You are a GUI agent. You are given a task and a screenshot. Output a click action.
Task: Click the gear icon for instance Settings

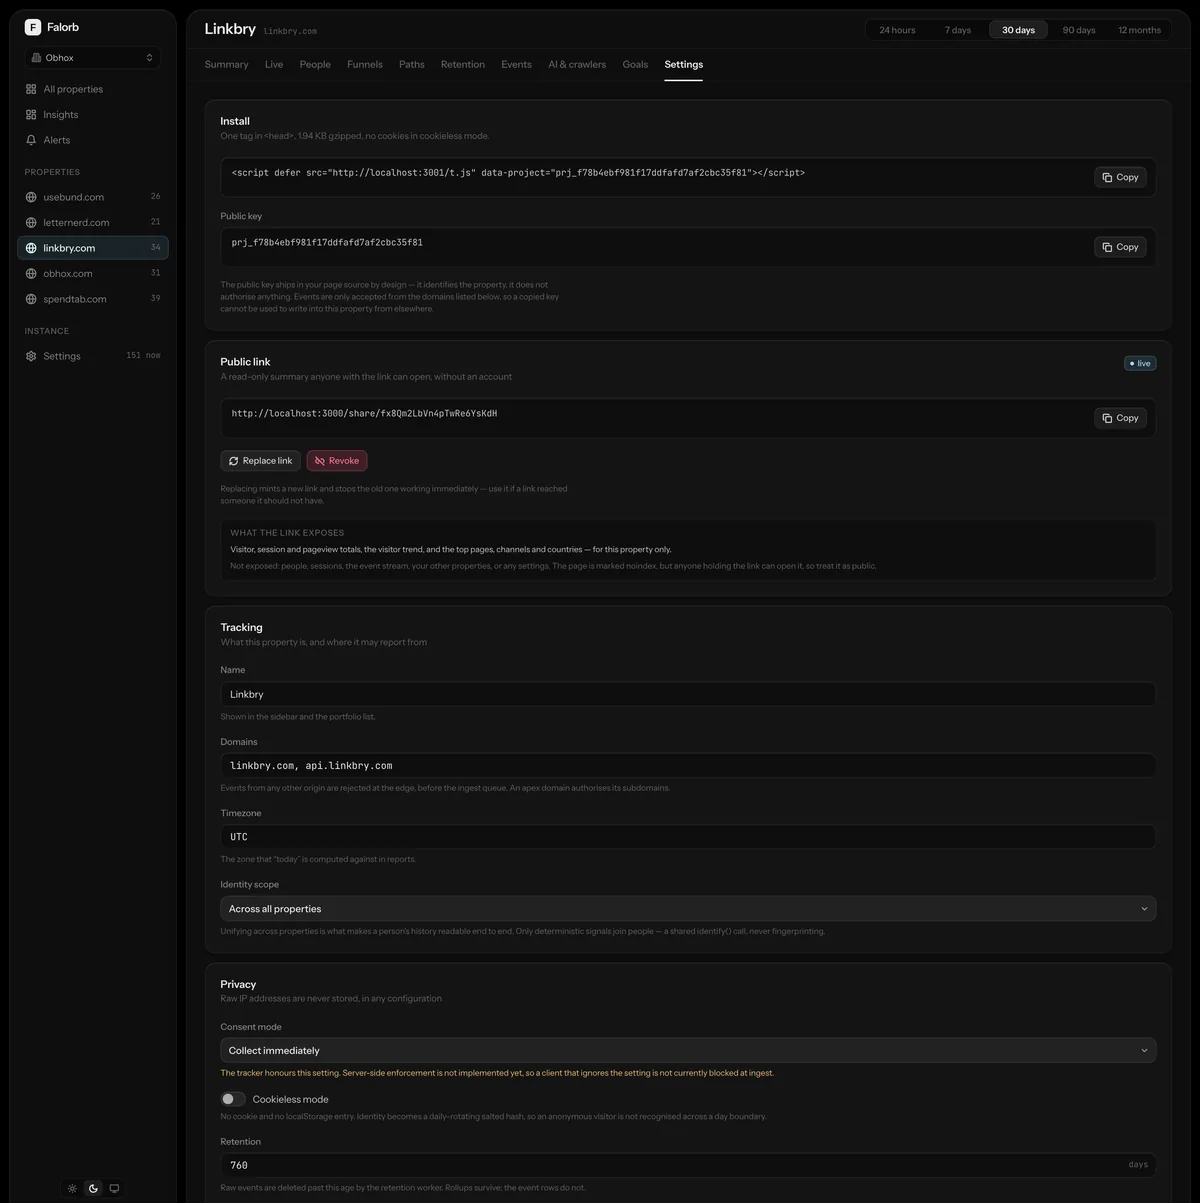(x=31, y=356)
